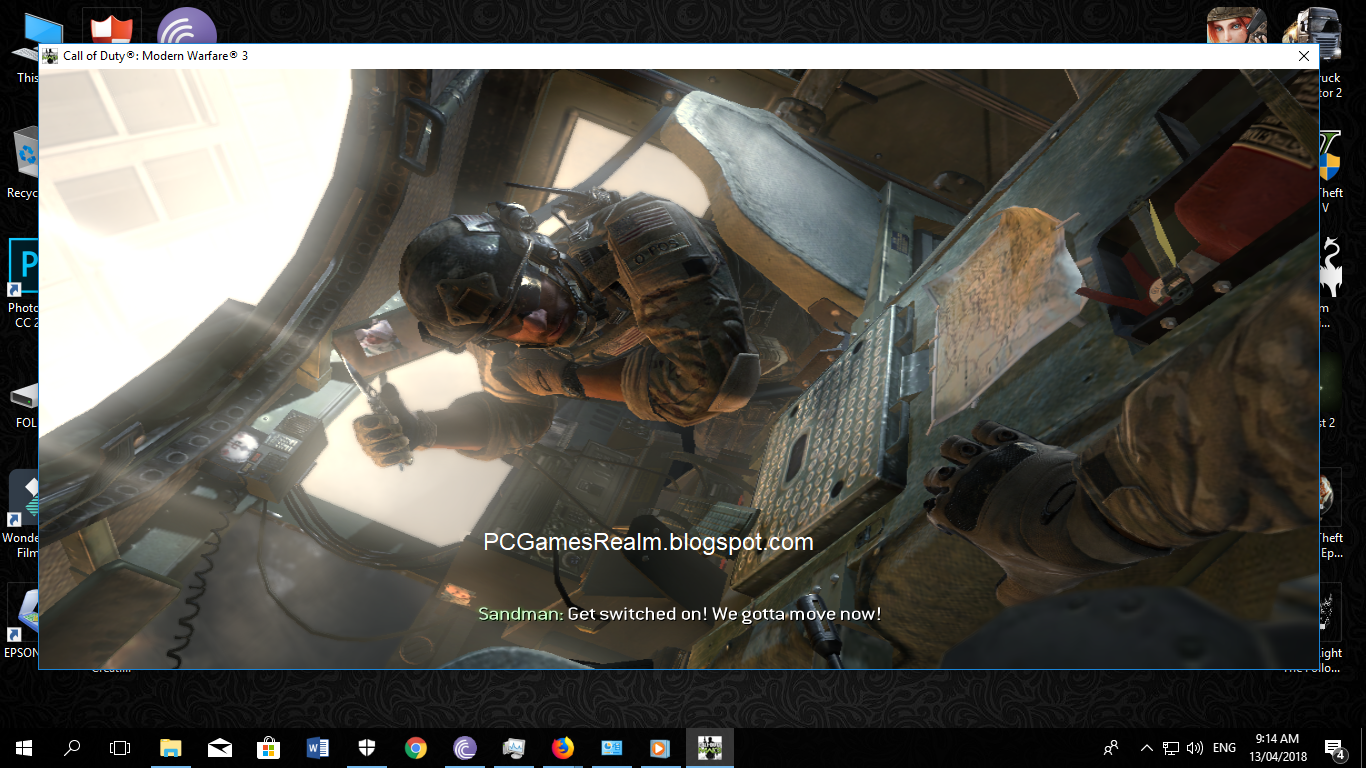Launch File Explorer from the taskbar
This screenshot has height=768, width=1366.
click(x=171, y=747)
